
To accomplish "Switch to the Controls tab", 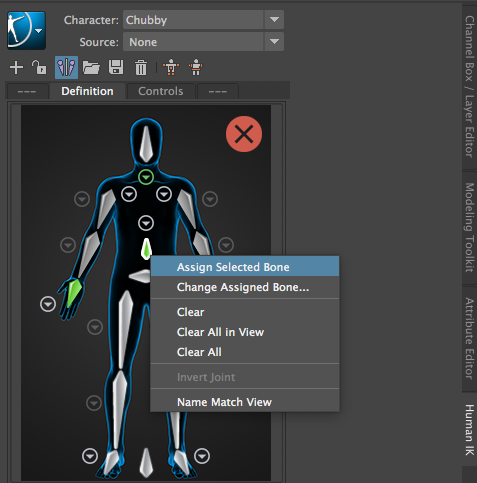I will click(161, 91).
